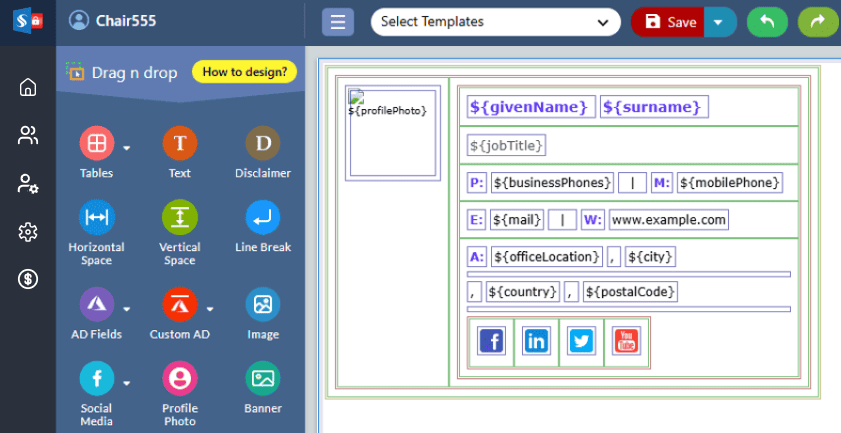
Task: Insert a Line Break element
Action: (263, 217)
